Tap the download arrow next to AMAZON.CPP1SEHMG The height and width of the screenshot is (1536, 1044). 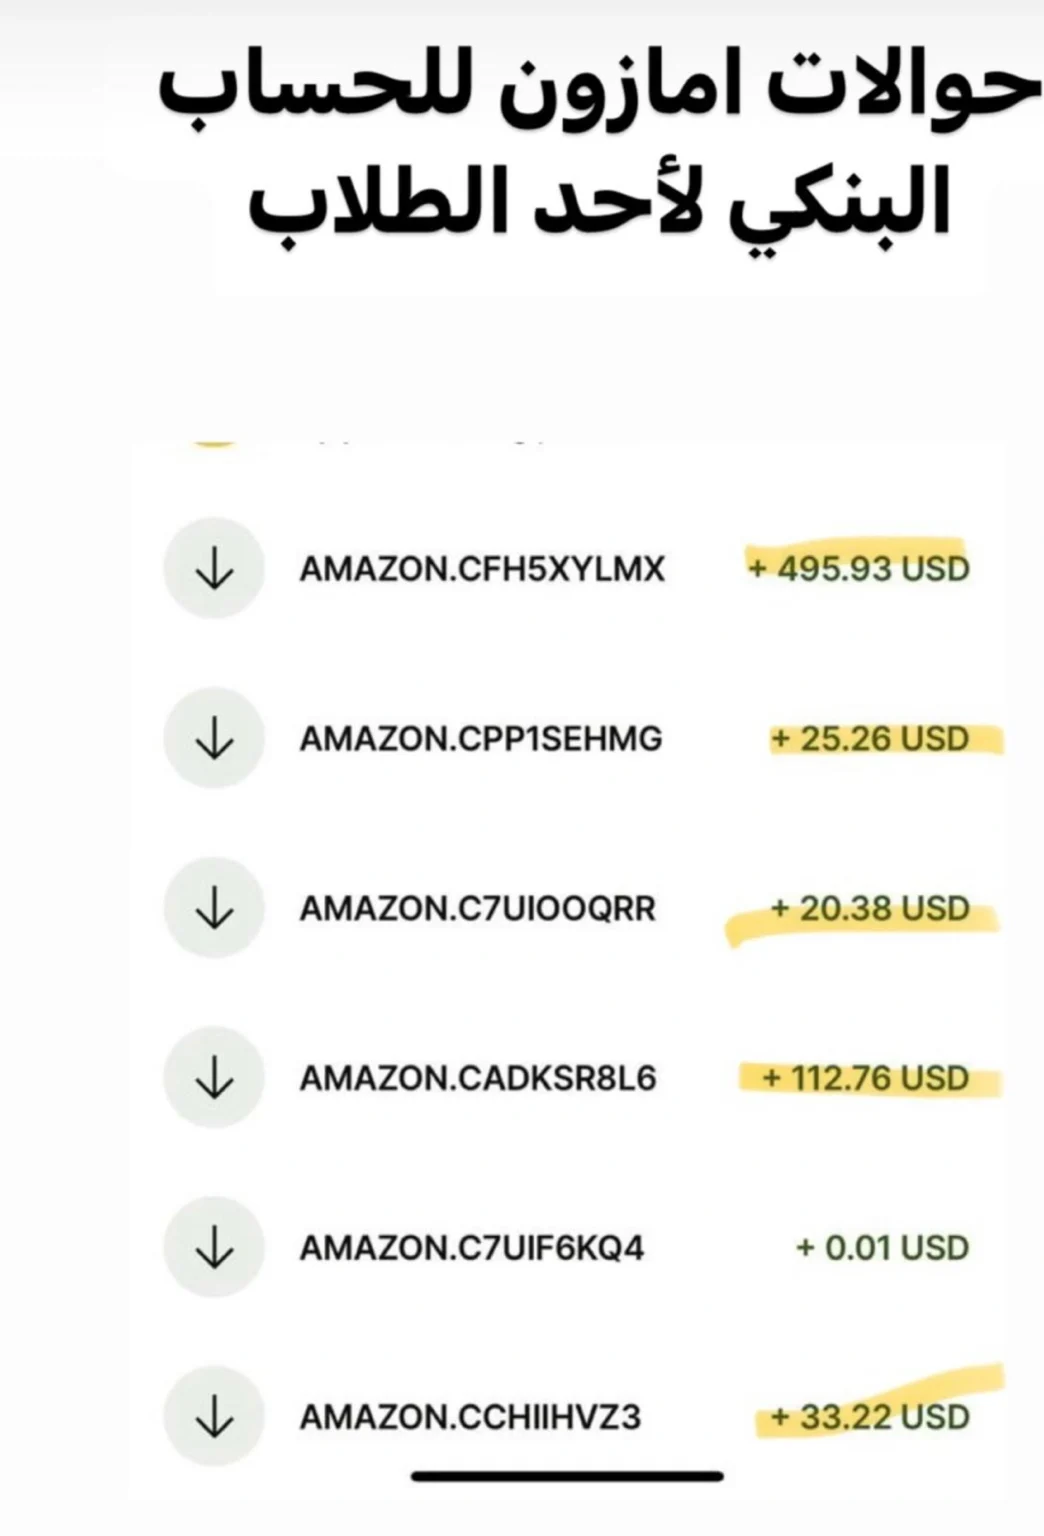coord(214,738)
